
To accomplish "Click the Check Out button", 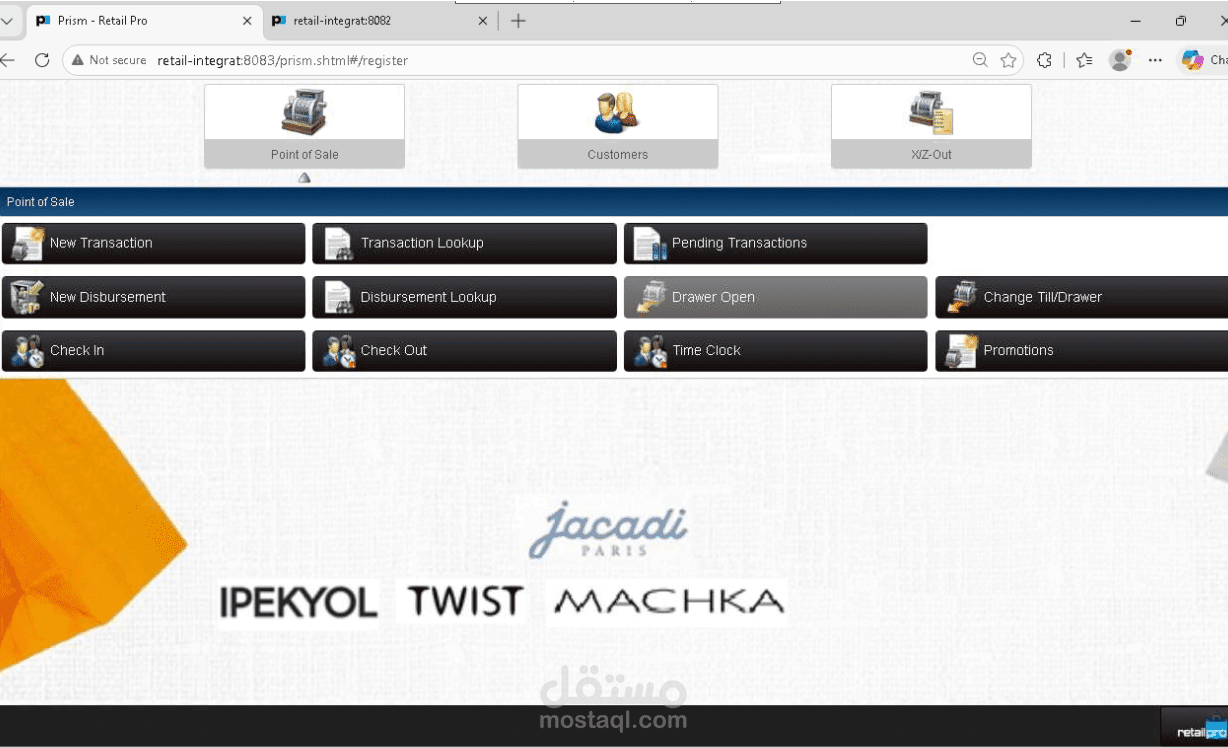I will pyautogui.click(x=464, y=351).
